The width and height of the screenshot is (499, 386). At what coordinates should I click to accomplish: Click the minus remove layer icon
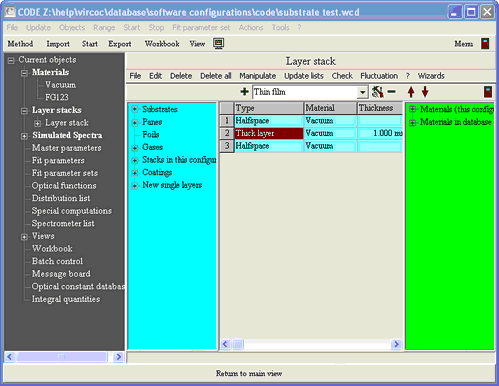tap(392, 92)
